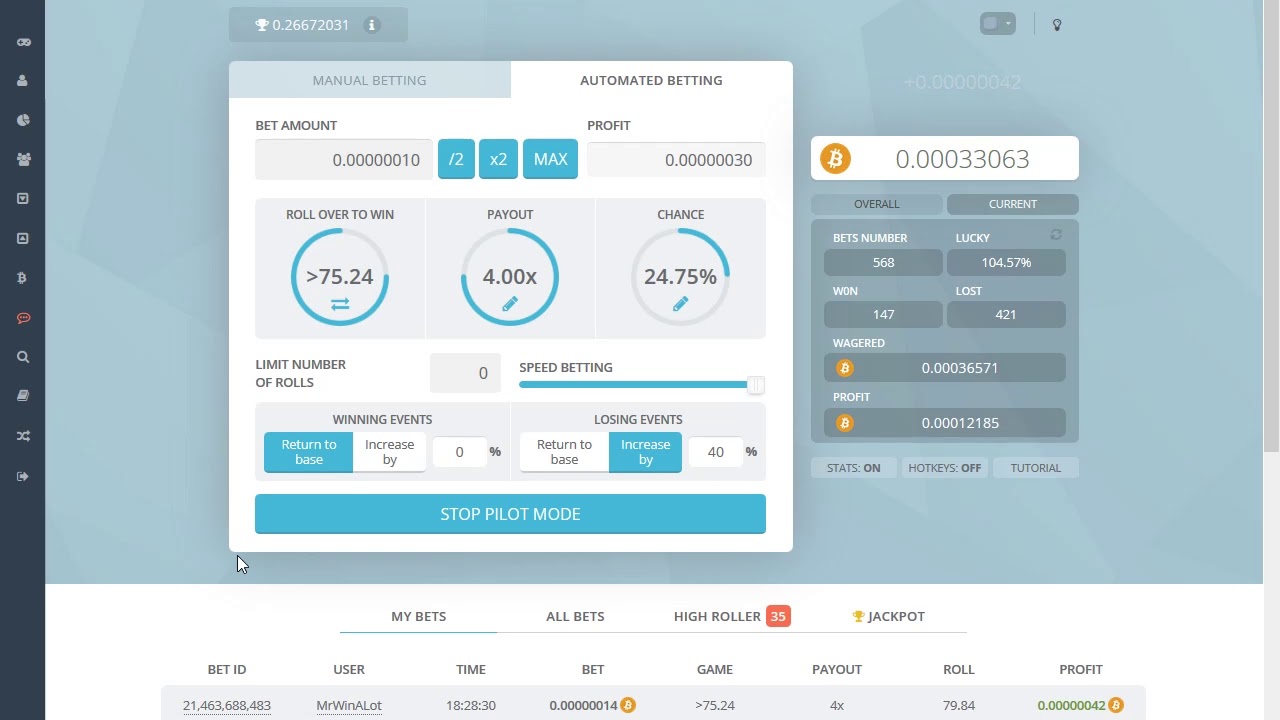Select losing events Return to base
The image size is (1280, 720).
coord(564,452)
